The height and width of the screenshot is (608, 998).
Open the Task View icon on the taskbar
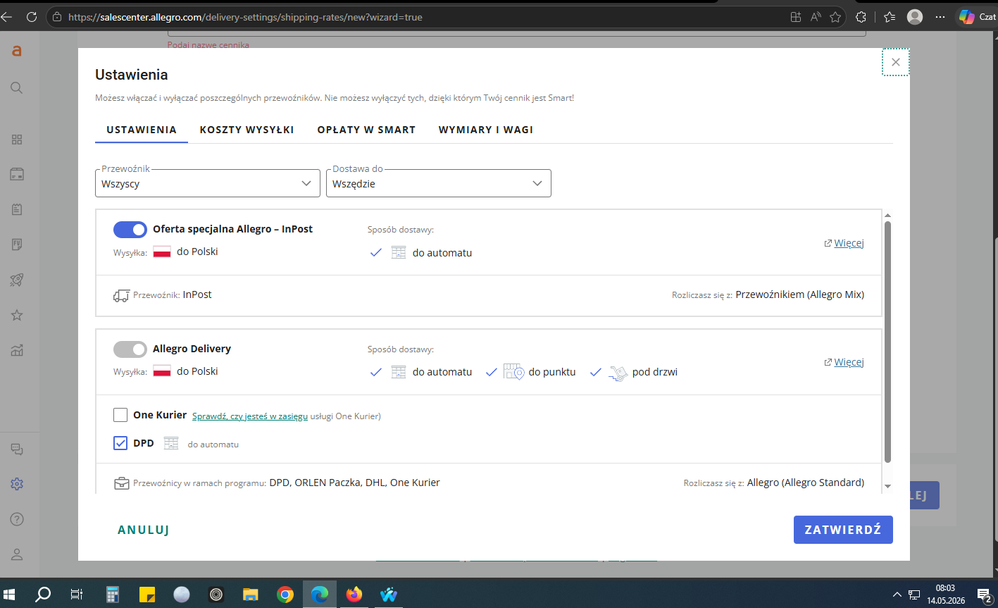click(x=76, y=595)
